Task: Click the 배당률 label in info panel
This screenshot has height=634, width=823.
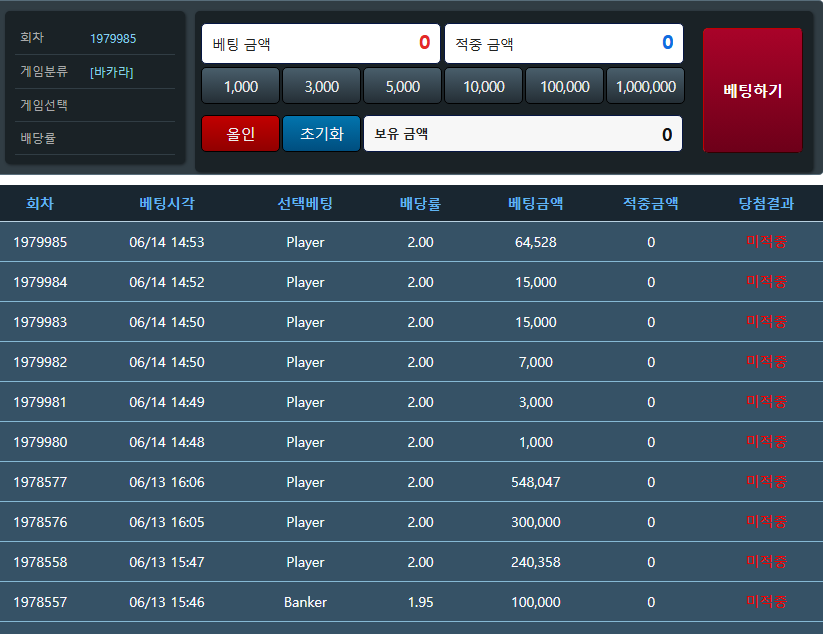Action: point(38,138)
